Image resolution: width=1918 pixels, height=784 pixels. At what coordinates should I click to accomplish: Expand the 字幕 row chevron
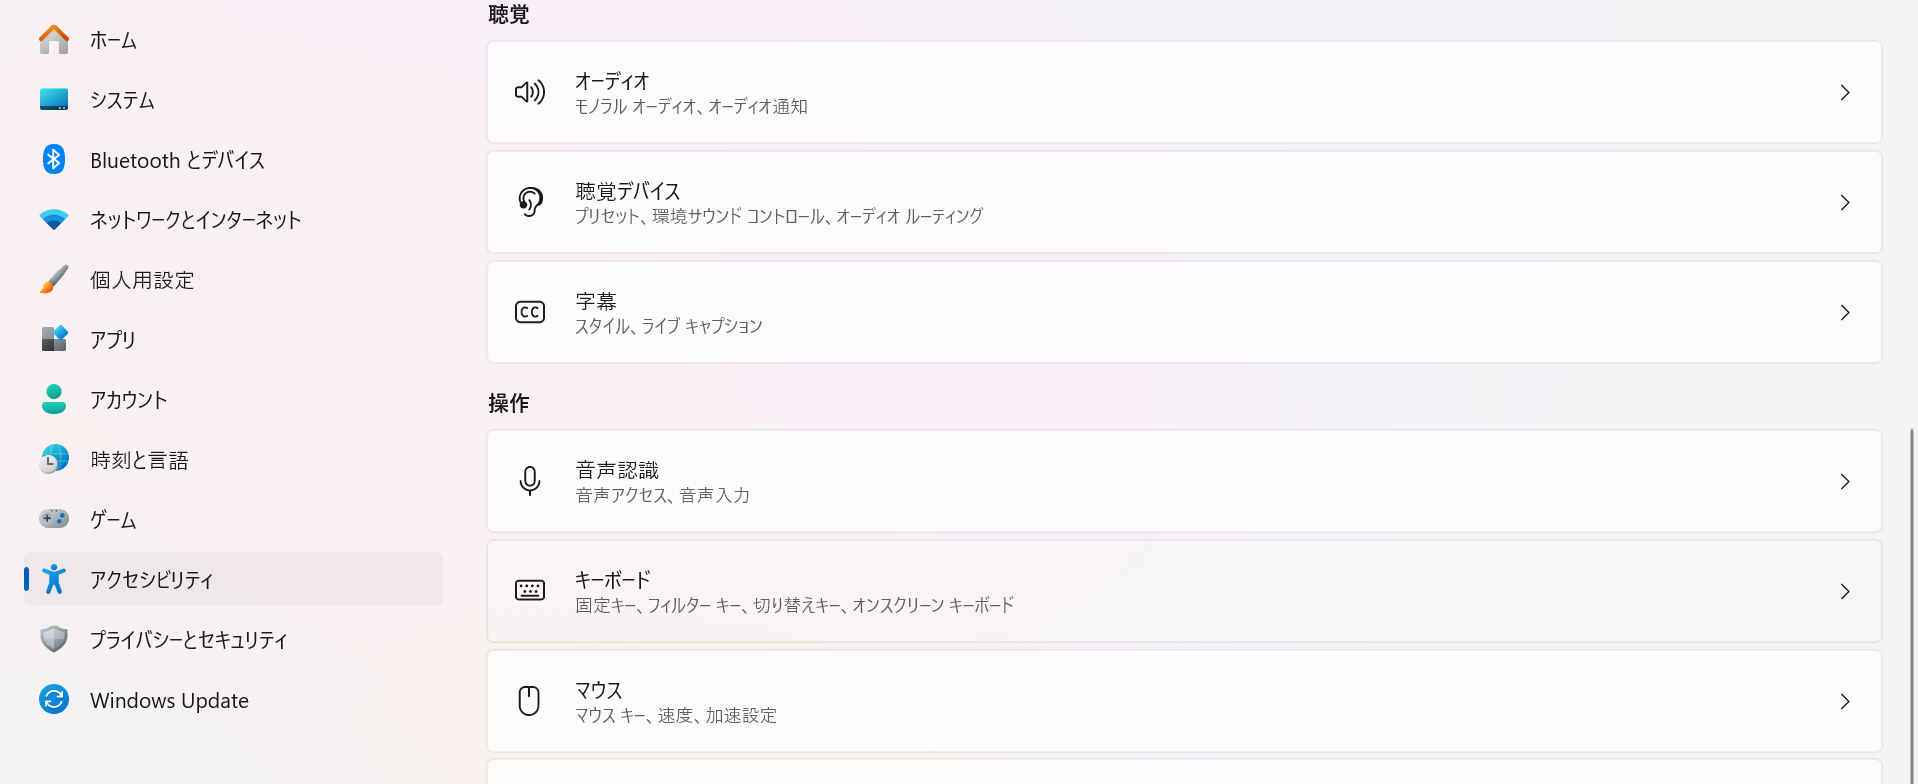pos(1845,313)
